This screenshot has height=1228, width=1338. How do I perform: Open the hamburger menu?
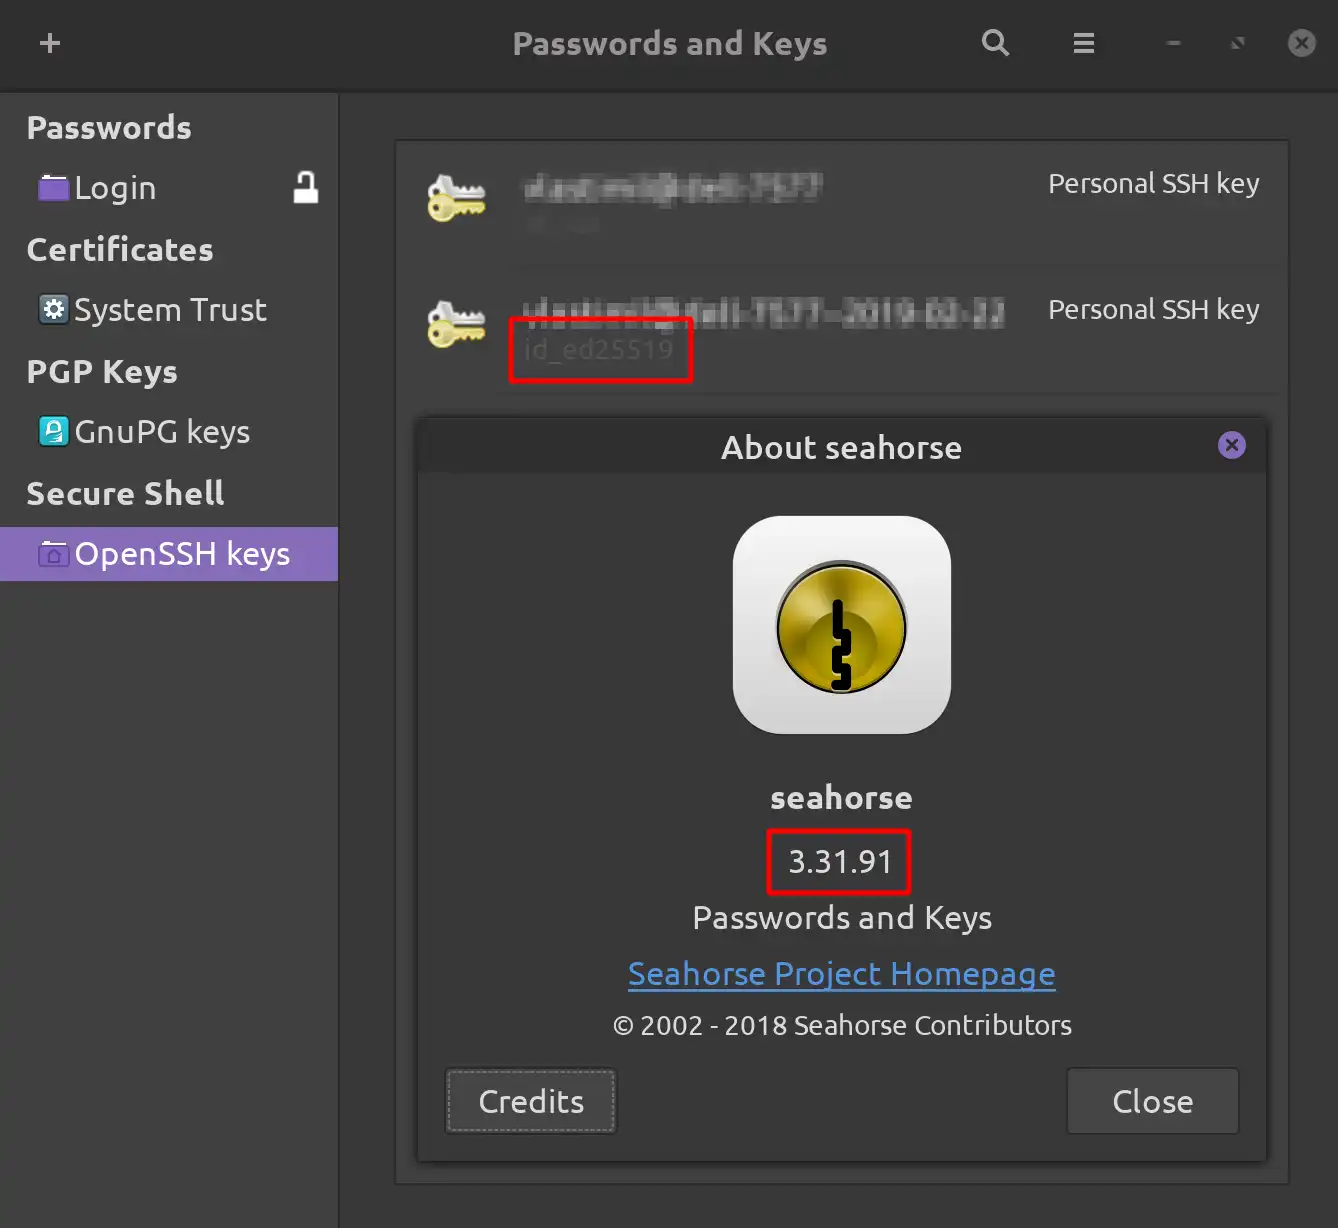click(x=1083, y=43)
